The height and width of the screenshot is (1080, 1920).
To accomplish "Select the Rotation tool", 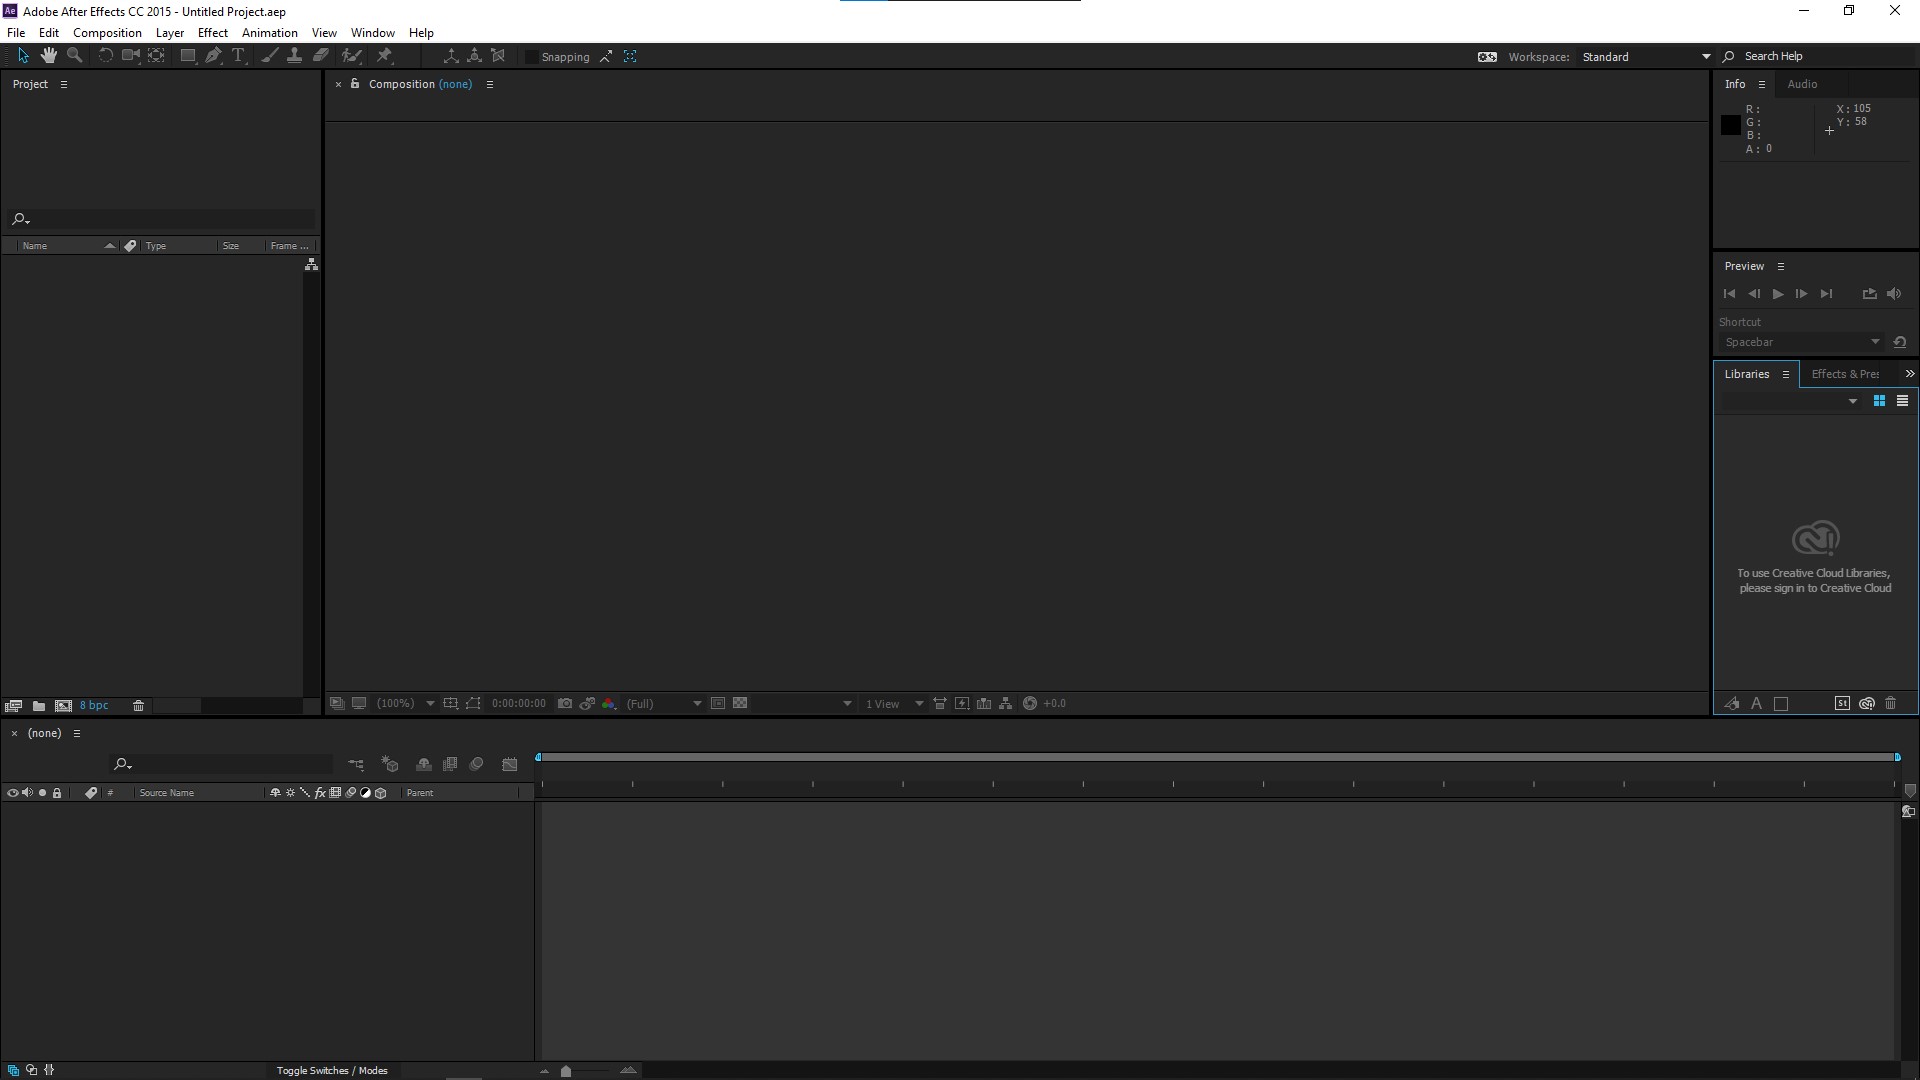I will 105,56.
